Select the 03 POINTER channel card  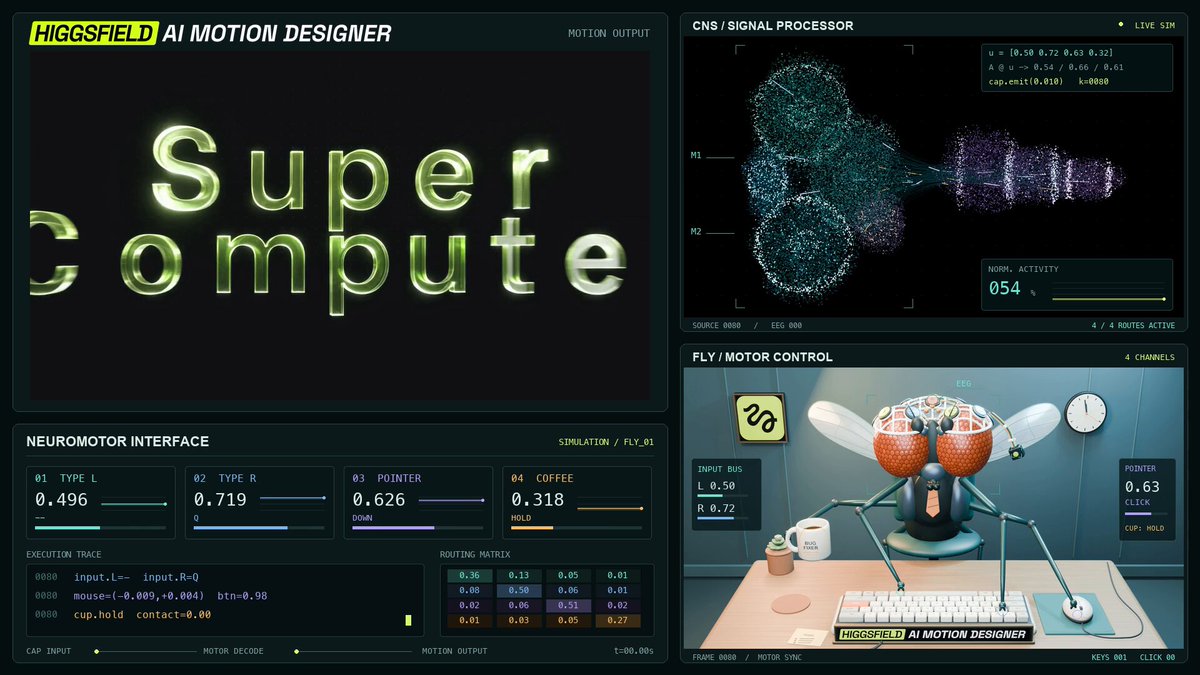point(418,504)
